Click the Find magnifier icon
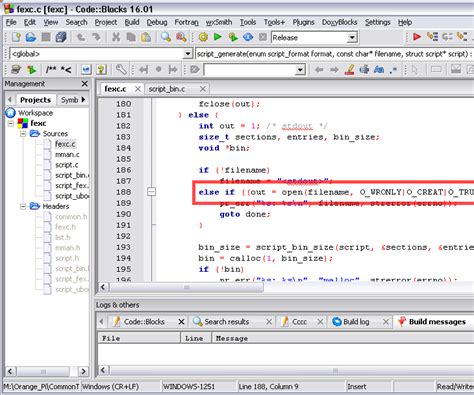 click(166, 37)
